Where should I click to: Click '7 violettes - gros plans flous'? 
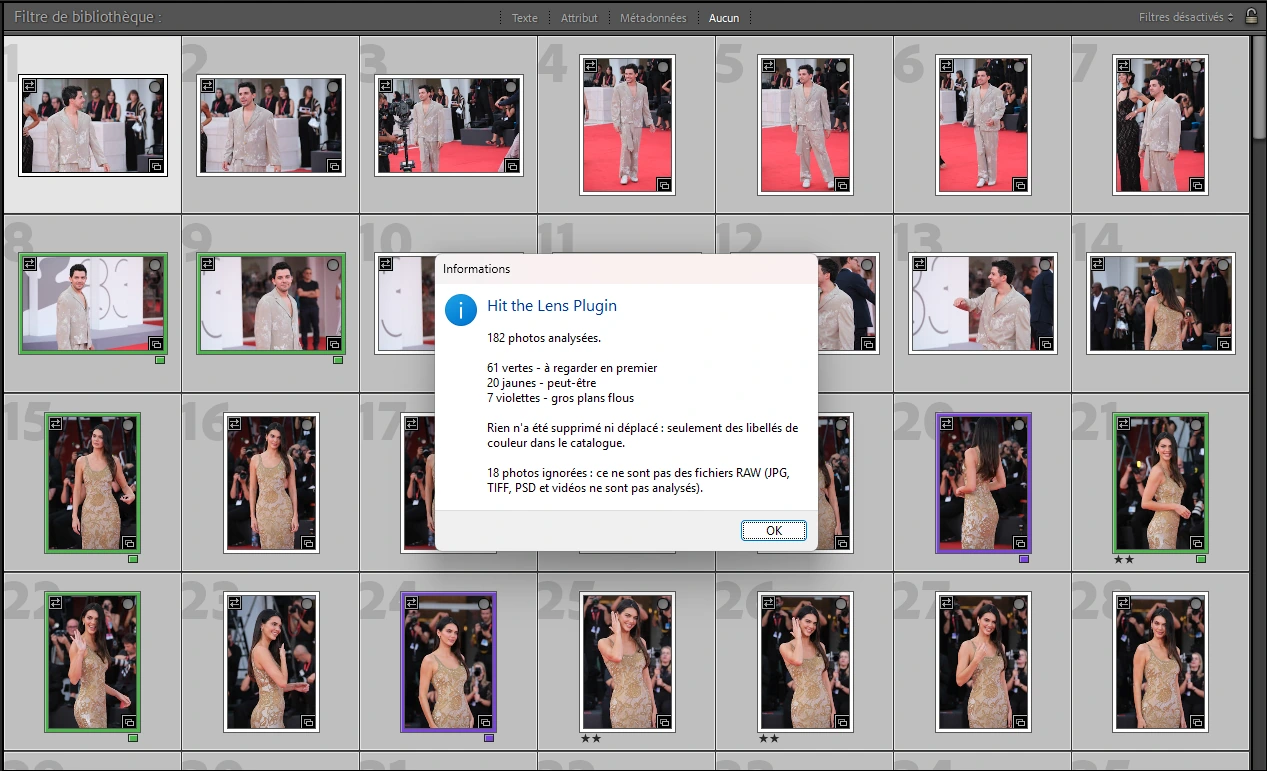coord(560,398)
